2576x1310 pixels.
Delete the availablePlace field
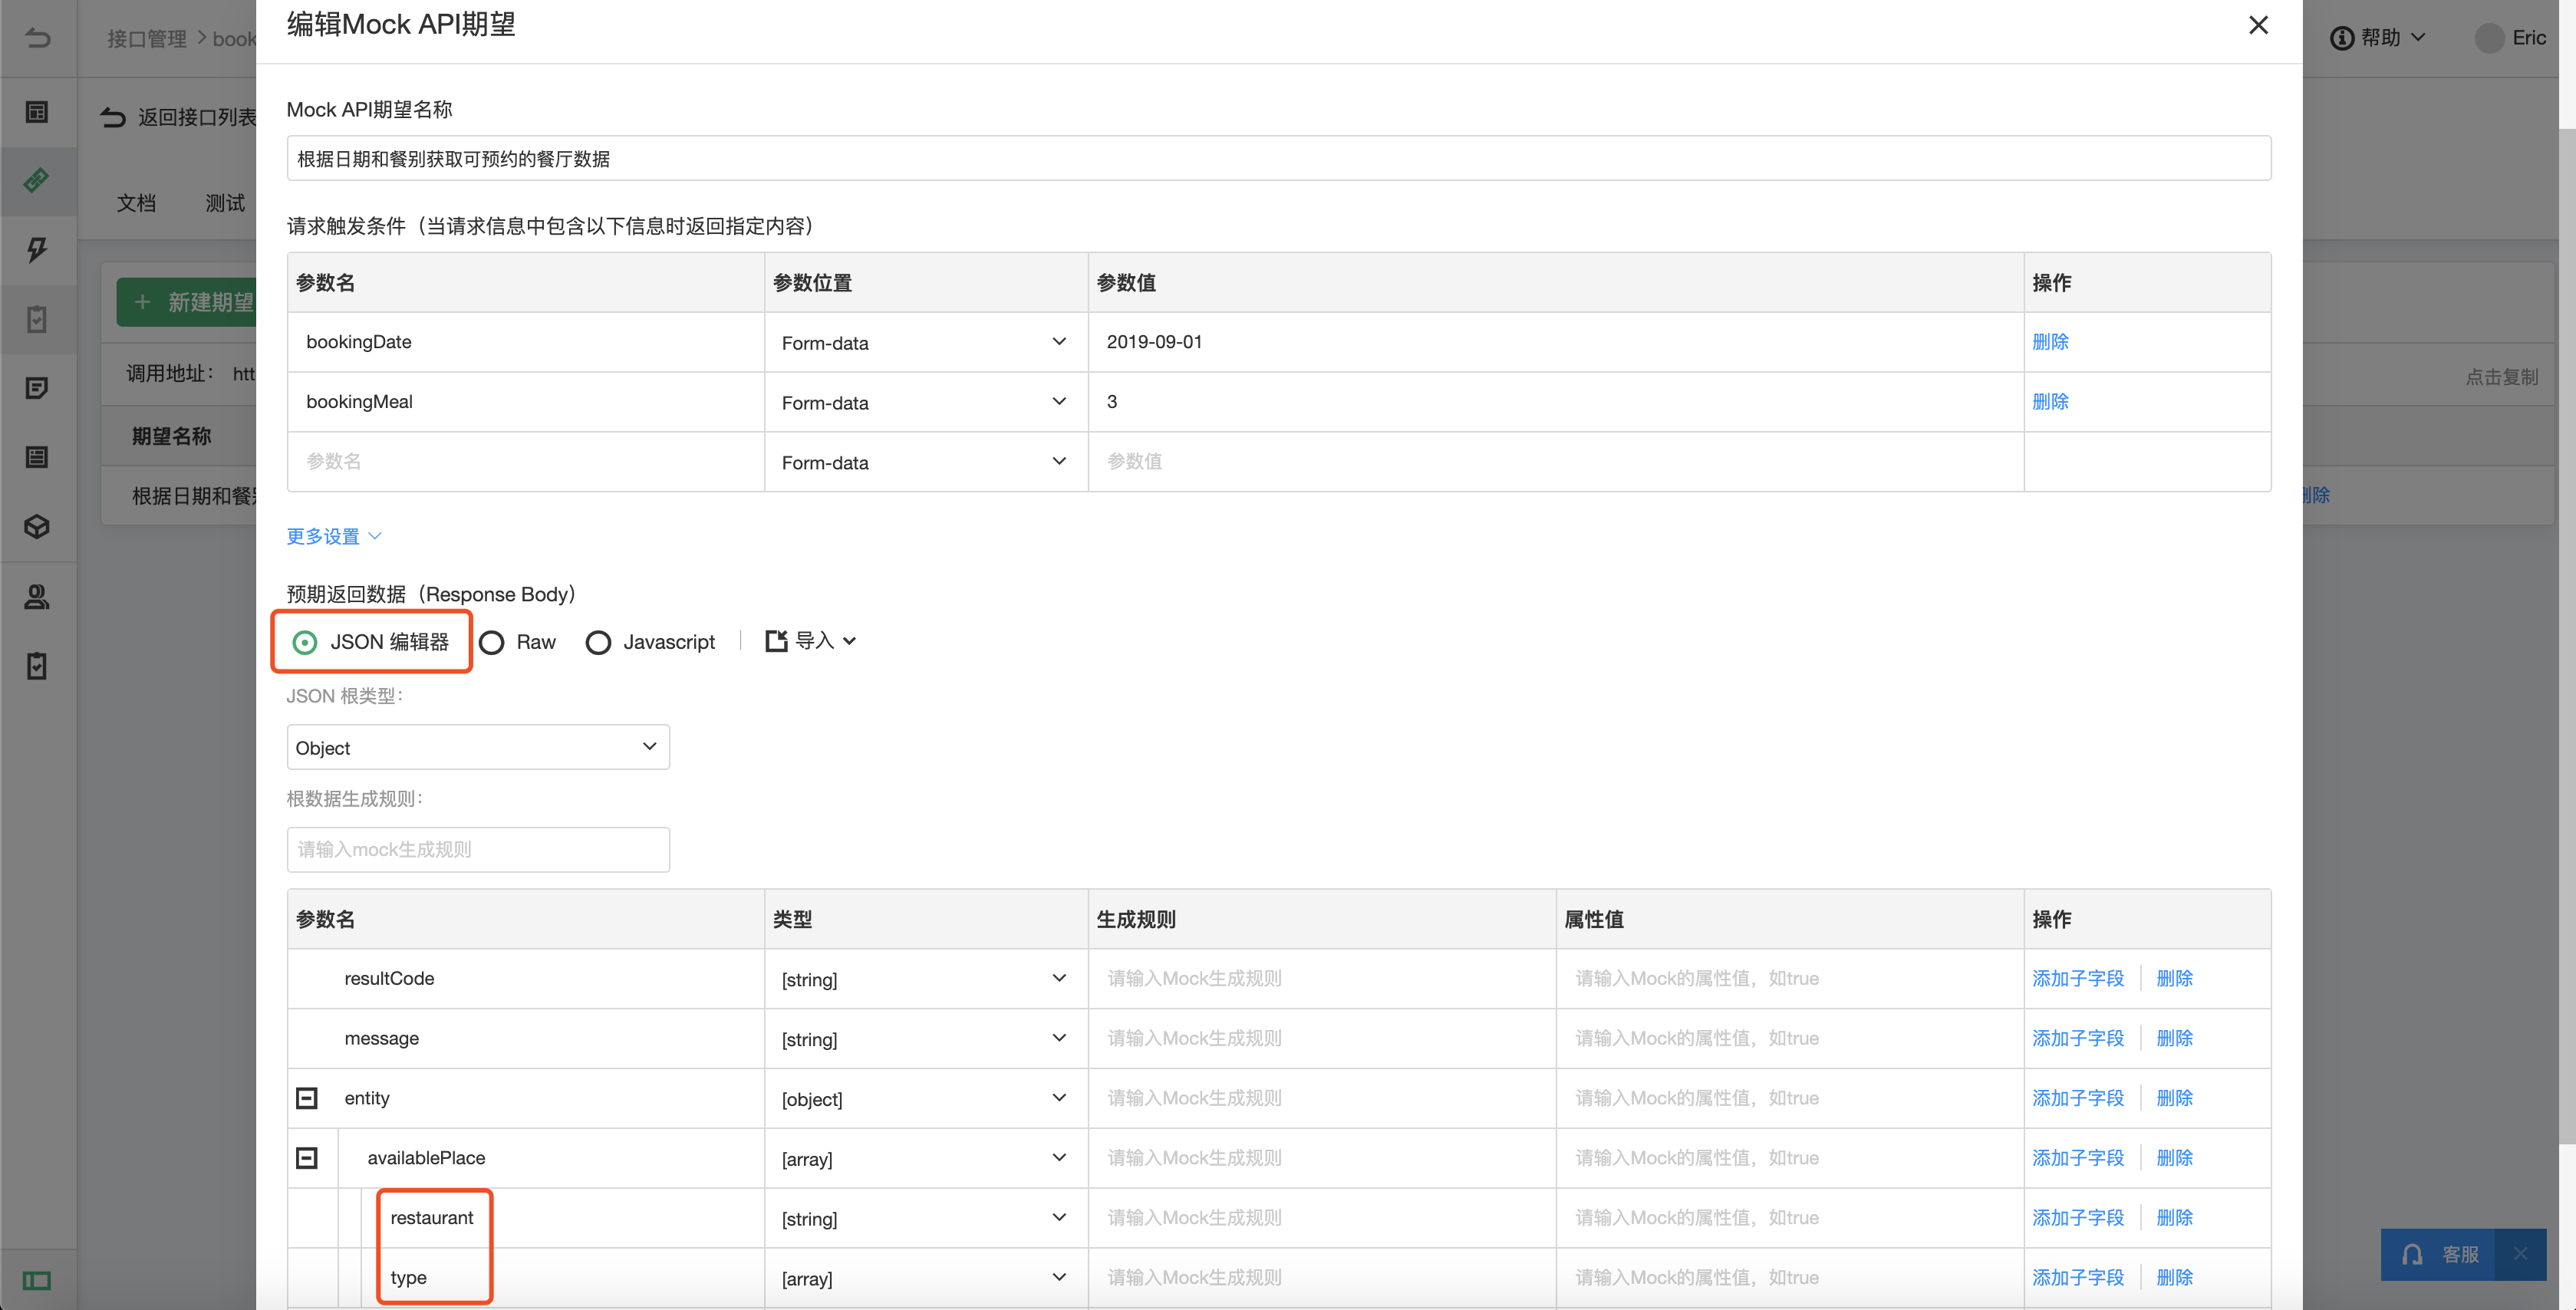click(x=2175, y=1158)
